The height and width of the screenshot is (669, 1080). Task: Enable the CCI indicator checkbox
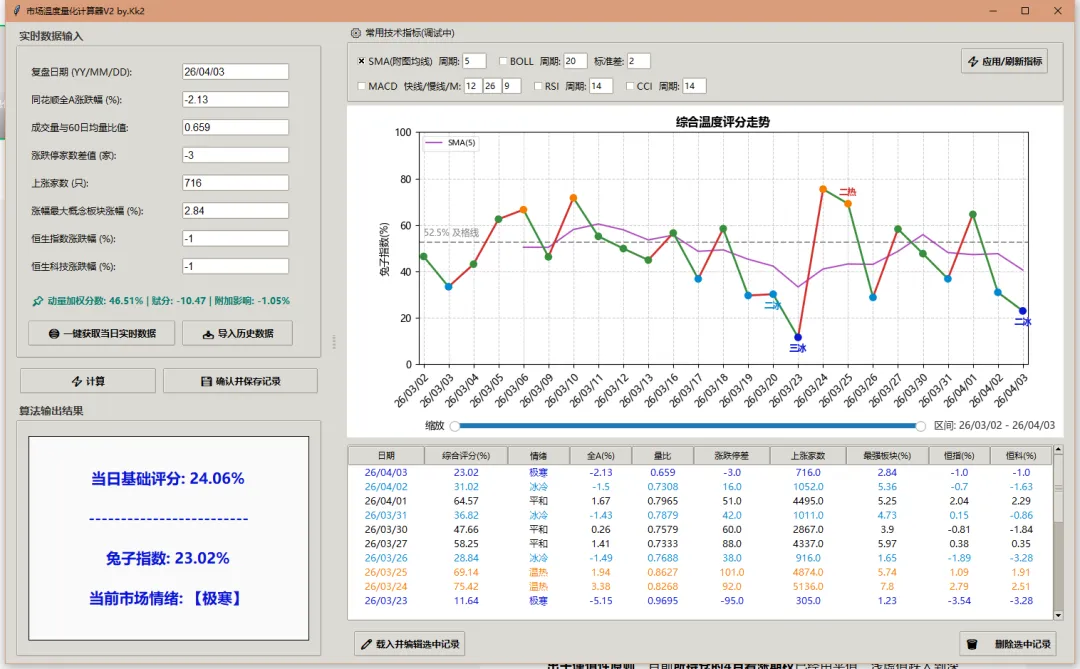(x=630, y=86)
